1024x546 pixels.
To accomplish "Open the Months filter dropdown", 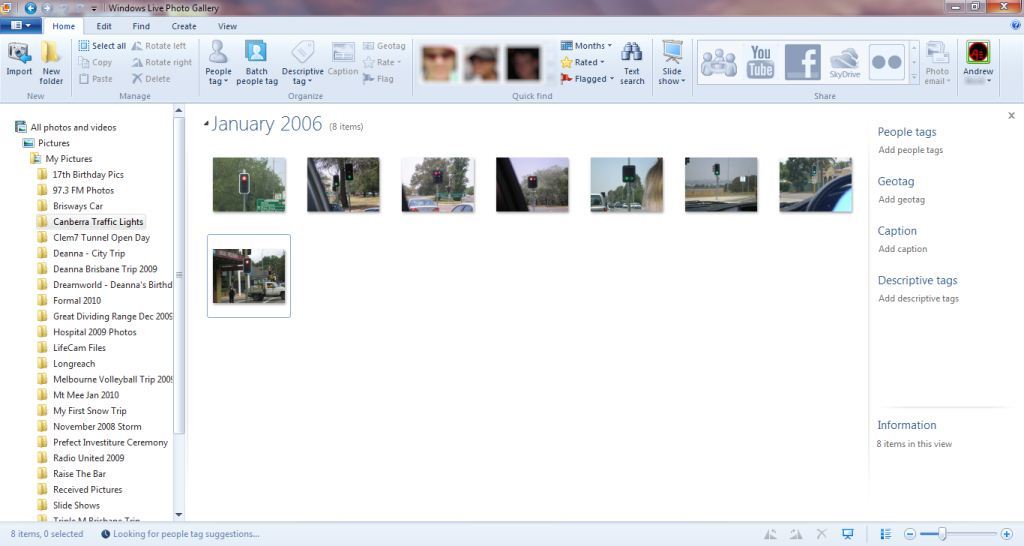I will [586, 46].
